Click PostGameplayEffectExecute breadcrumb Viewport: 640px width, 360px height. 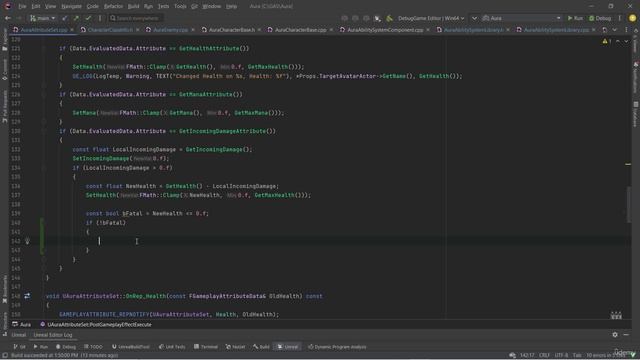(x=96, y=324)
